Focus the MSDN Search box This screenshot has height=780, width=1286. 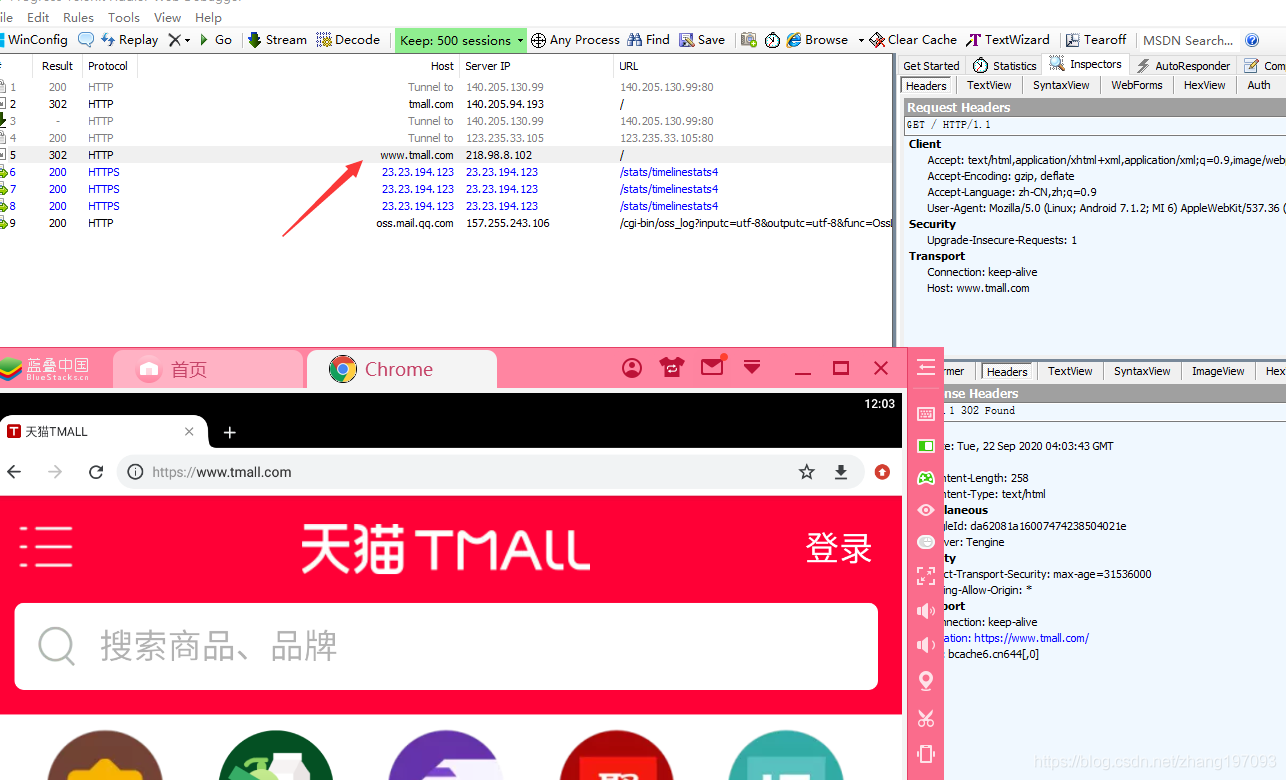1188,41
